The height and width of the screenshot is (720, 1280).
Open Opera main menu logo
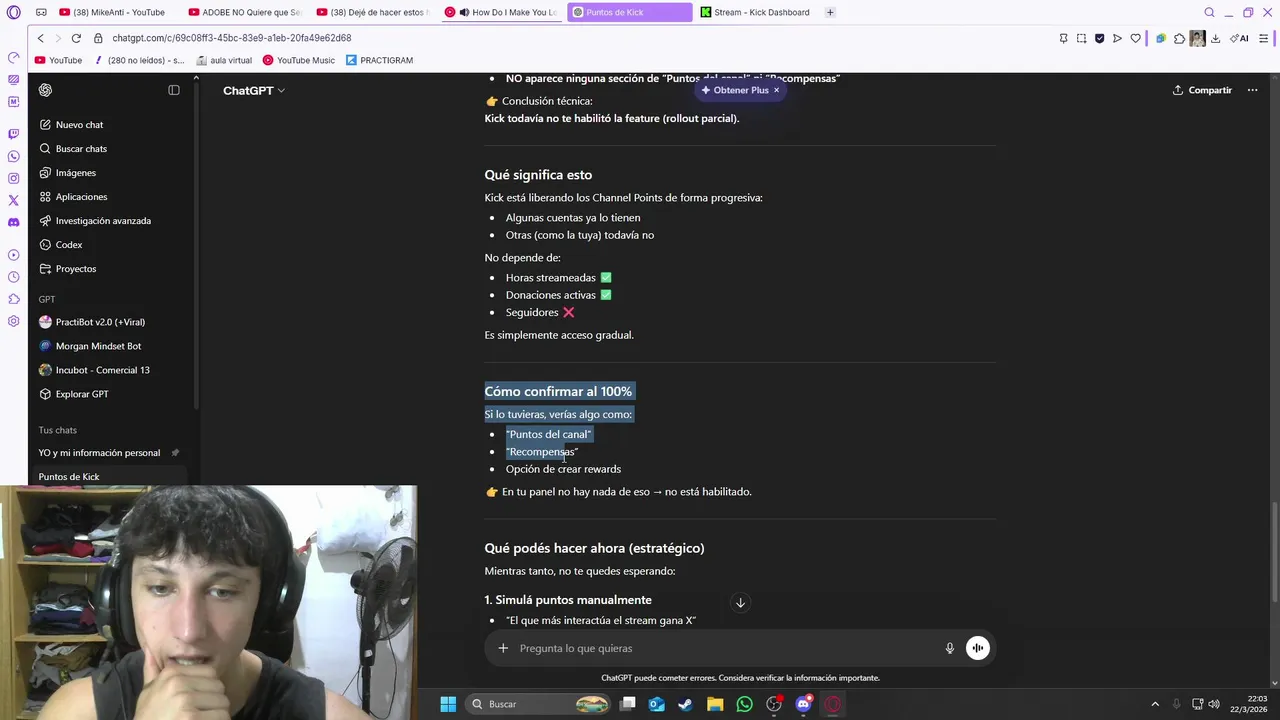coord(13,12)
